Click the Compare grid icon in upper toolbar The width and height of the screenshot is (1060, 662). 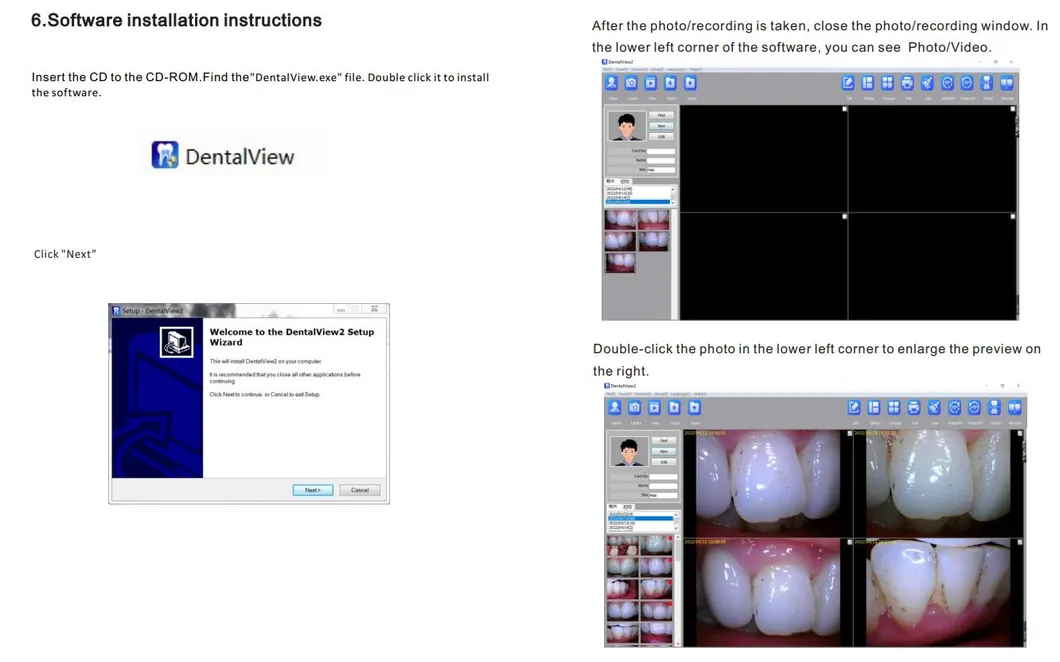pyautogui.click(x=887, y=84)
